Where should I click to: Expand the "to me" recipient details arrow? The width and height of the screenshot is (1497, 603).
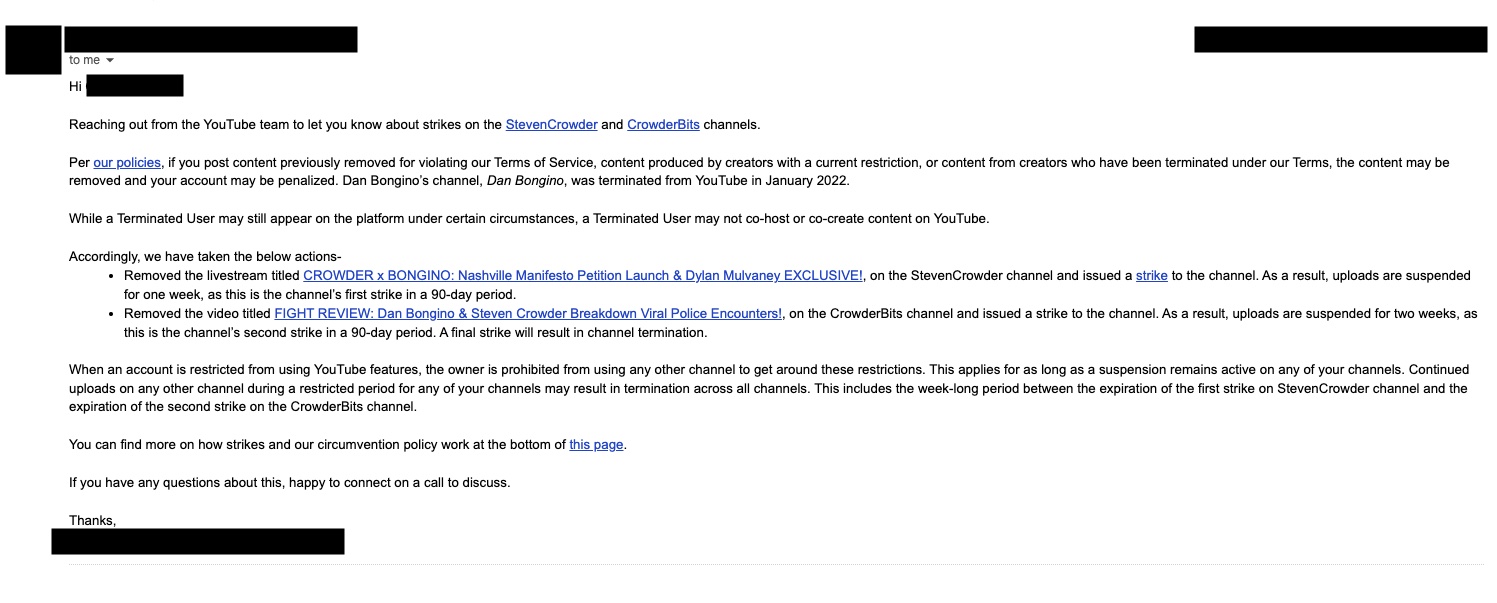click(x=110, y=61)
